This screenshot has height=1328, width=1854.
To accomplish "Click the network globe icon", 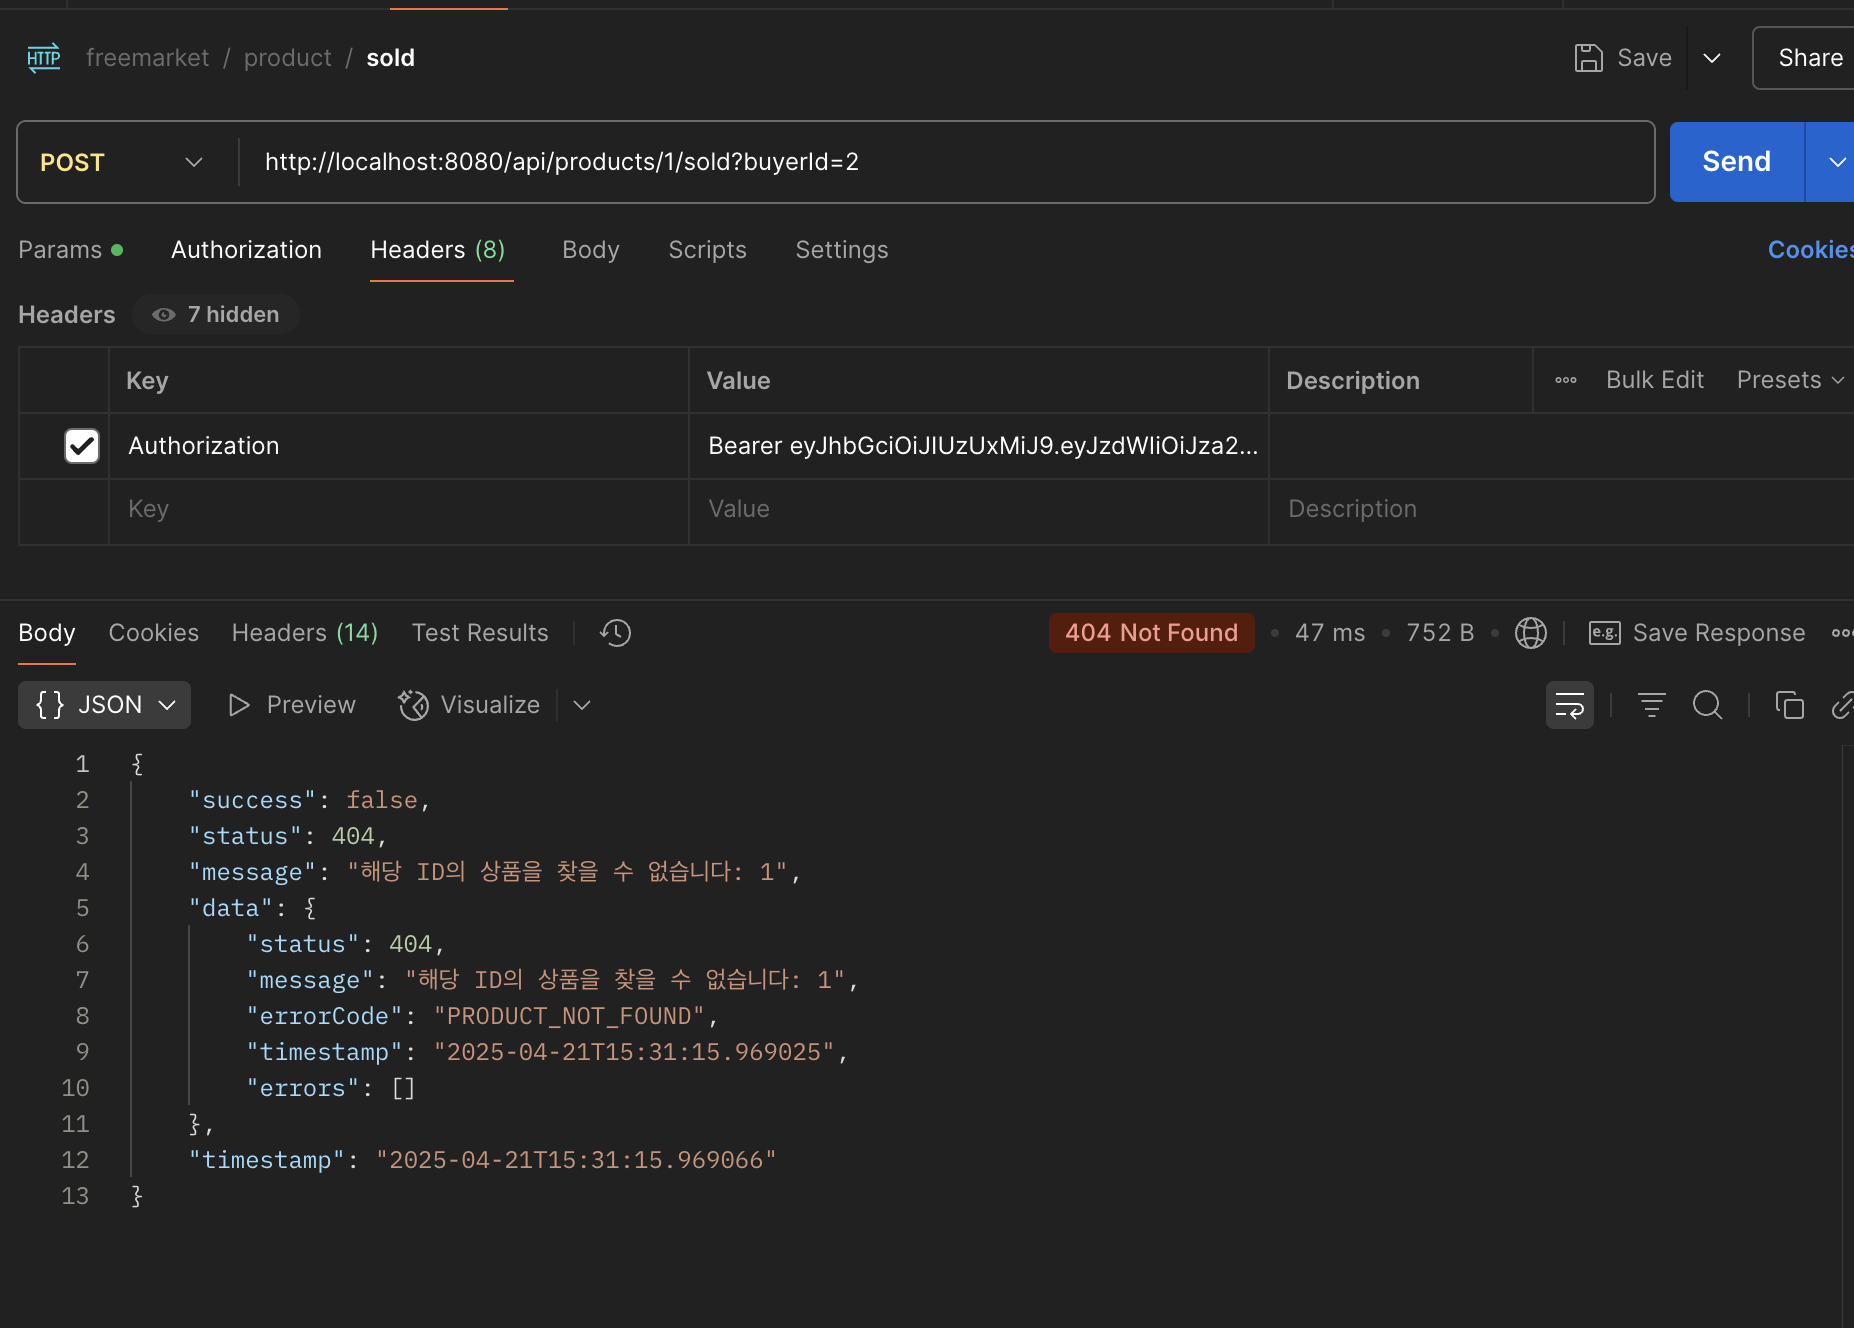I will pos(1530,633).
